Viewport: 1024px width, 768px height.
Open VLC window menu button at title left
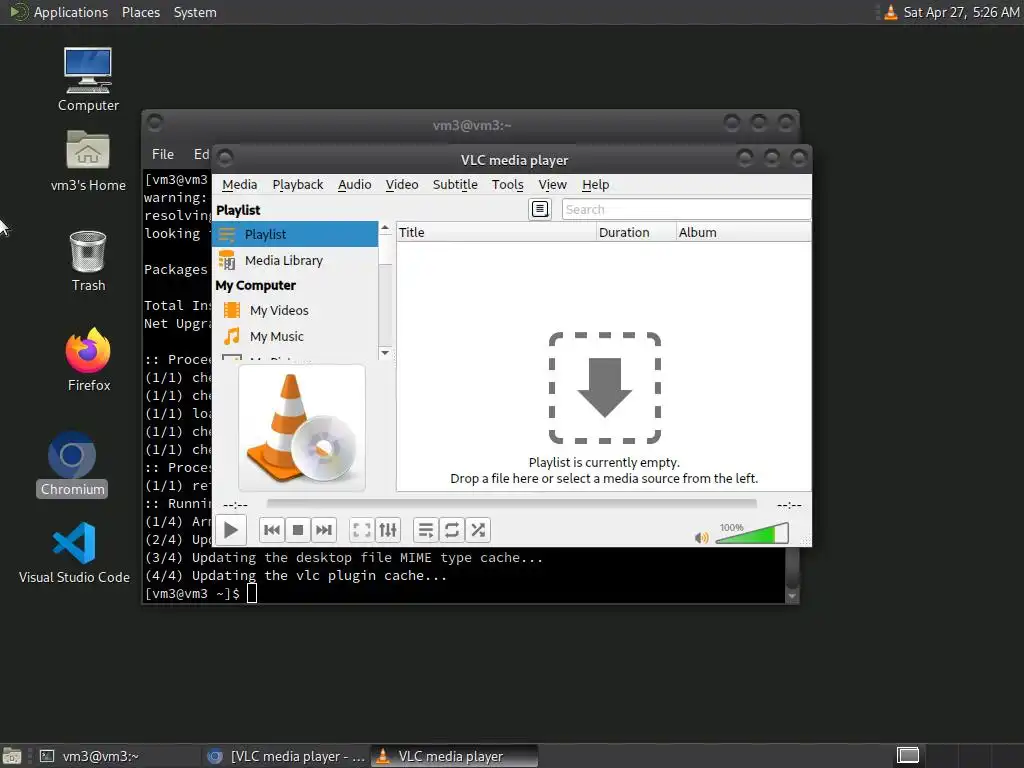click(225, 158)
